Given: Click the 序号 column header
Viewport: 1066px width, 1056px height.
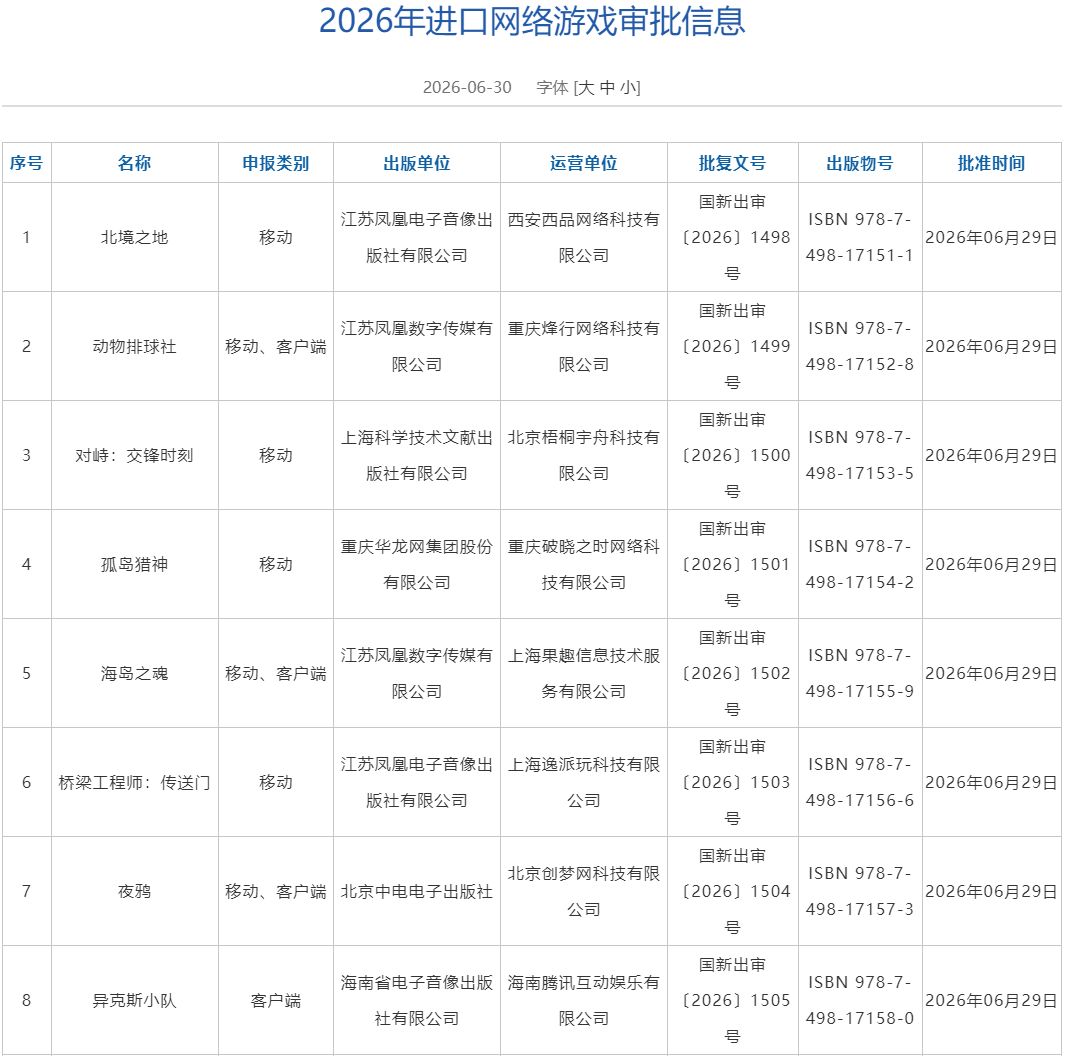Looking at the screenshot, I should [x=27, y=163].
